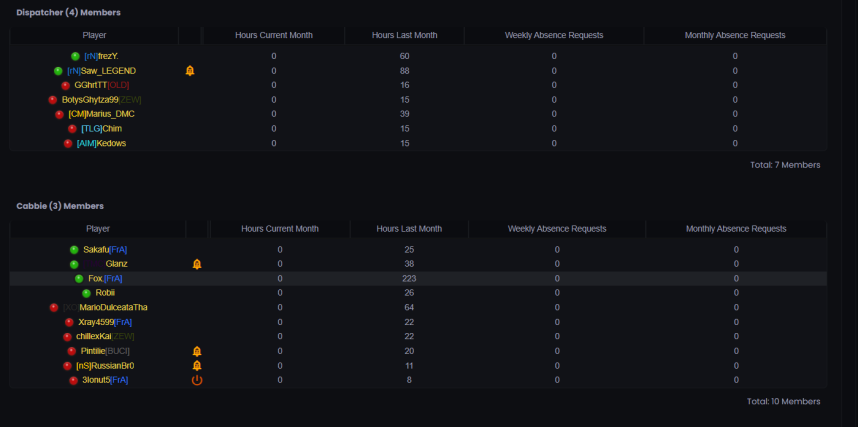Click the red status dot beside Xray4599
Screen dimensions: 858x427
[x=69, y=322]
